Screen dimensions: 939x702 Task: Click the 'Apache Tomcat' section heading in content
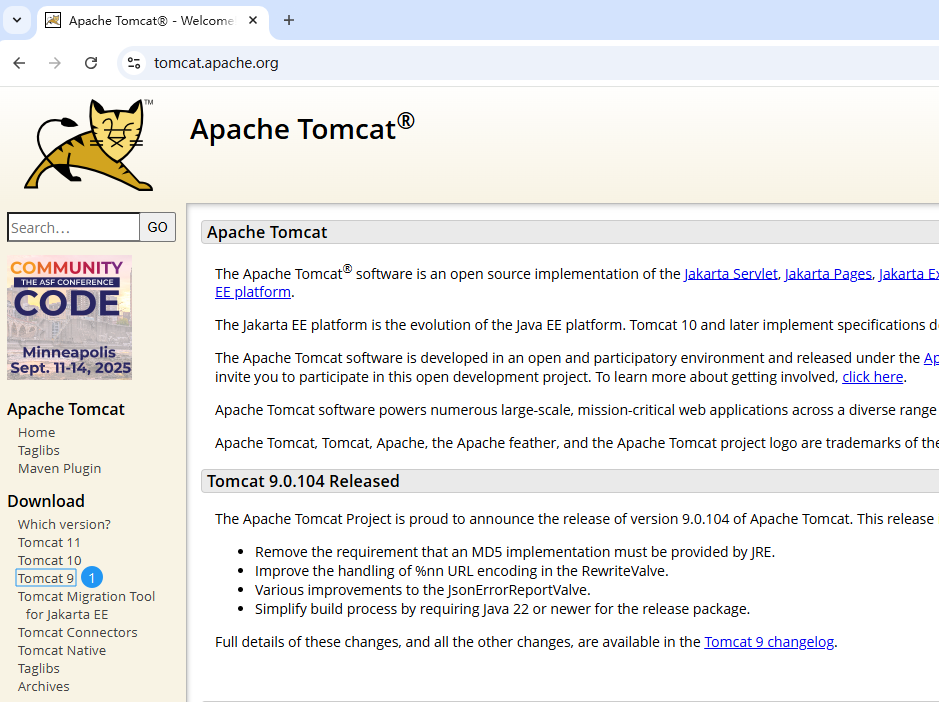coord(267,232)
